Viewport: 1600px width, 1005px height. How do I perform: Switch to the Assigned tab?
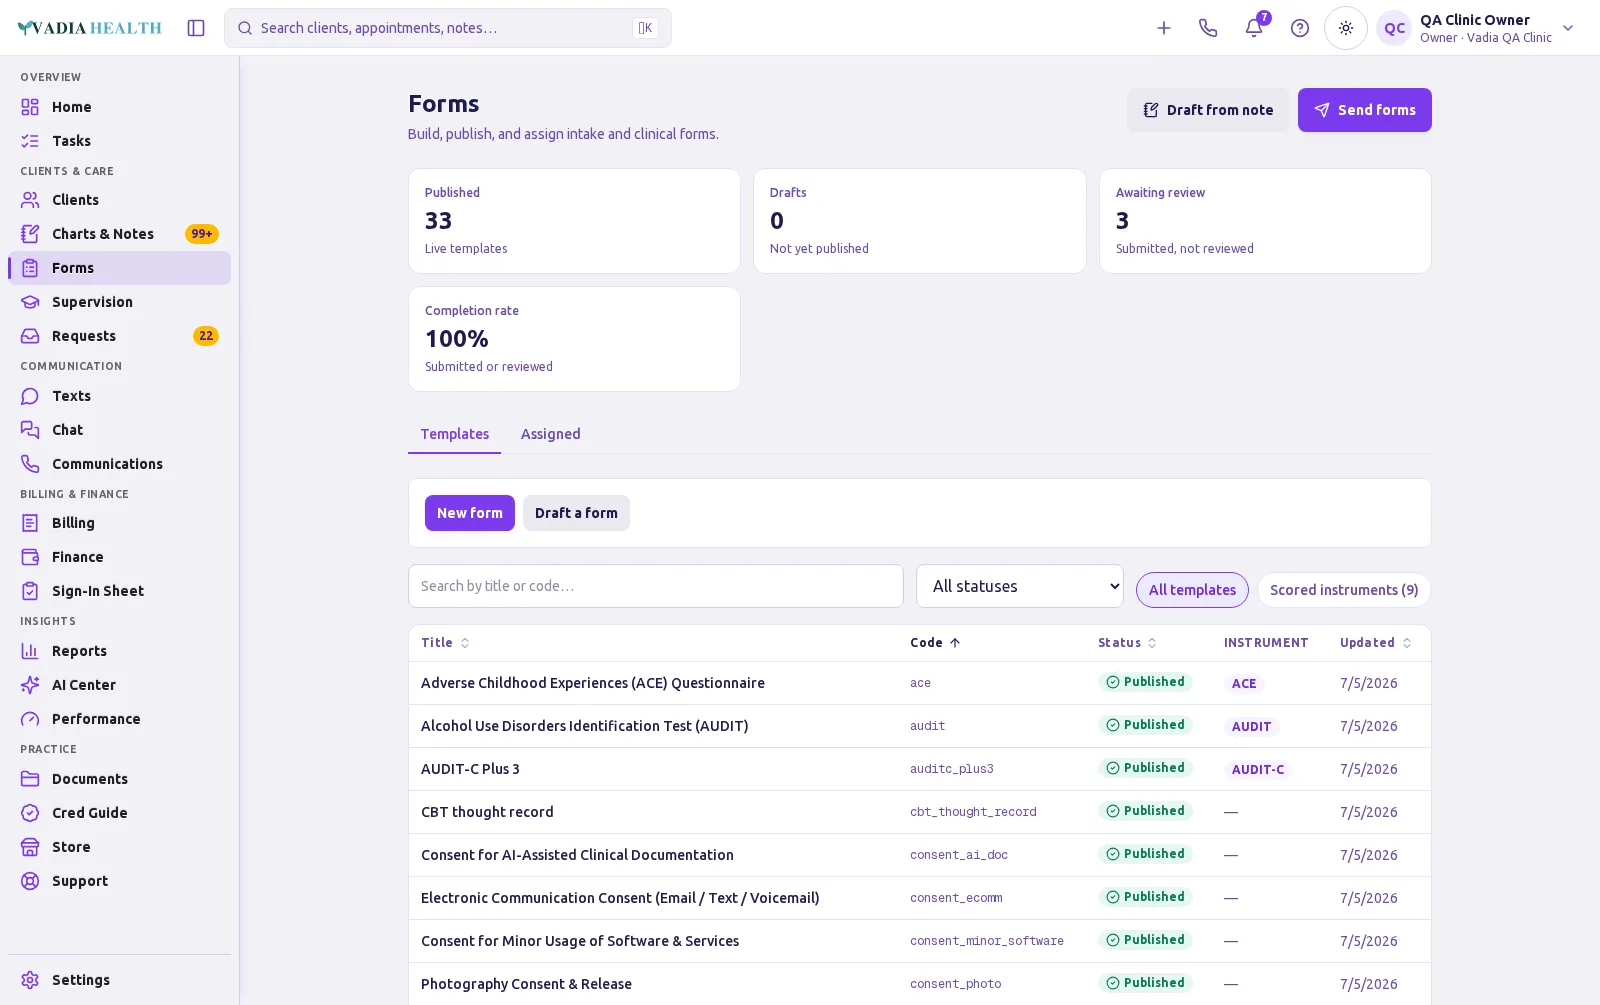tap(550, 434)
